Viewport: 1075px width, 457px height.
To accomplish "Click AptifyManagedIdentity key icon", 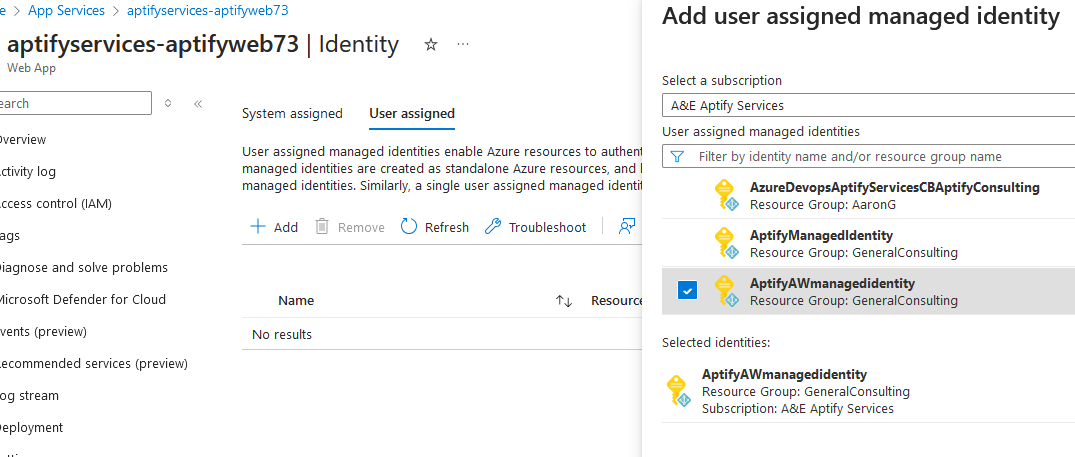I will [x=726, y=243].
